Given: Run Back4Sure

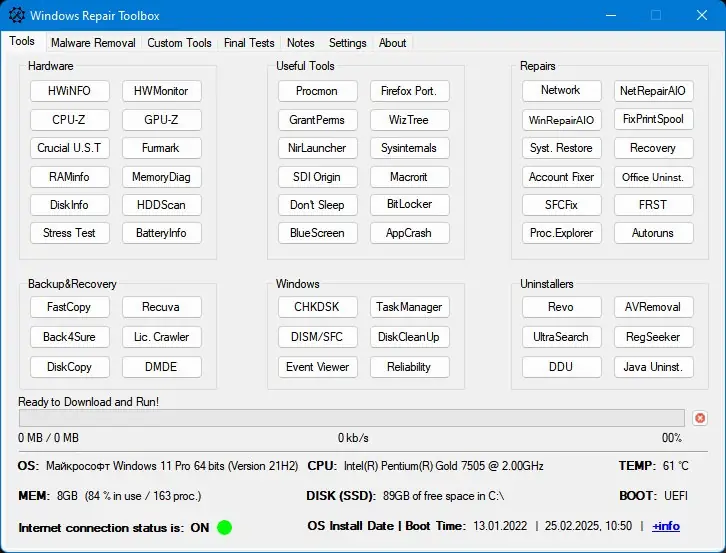Looking at the screenshot, I should (x=69, y=337).
